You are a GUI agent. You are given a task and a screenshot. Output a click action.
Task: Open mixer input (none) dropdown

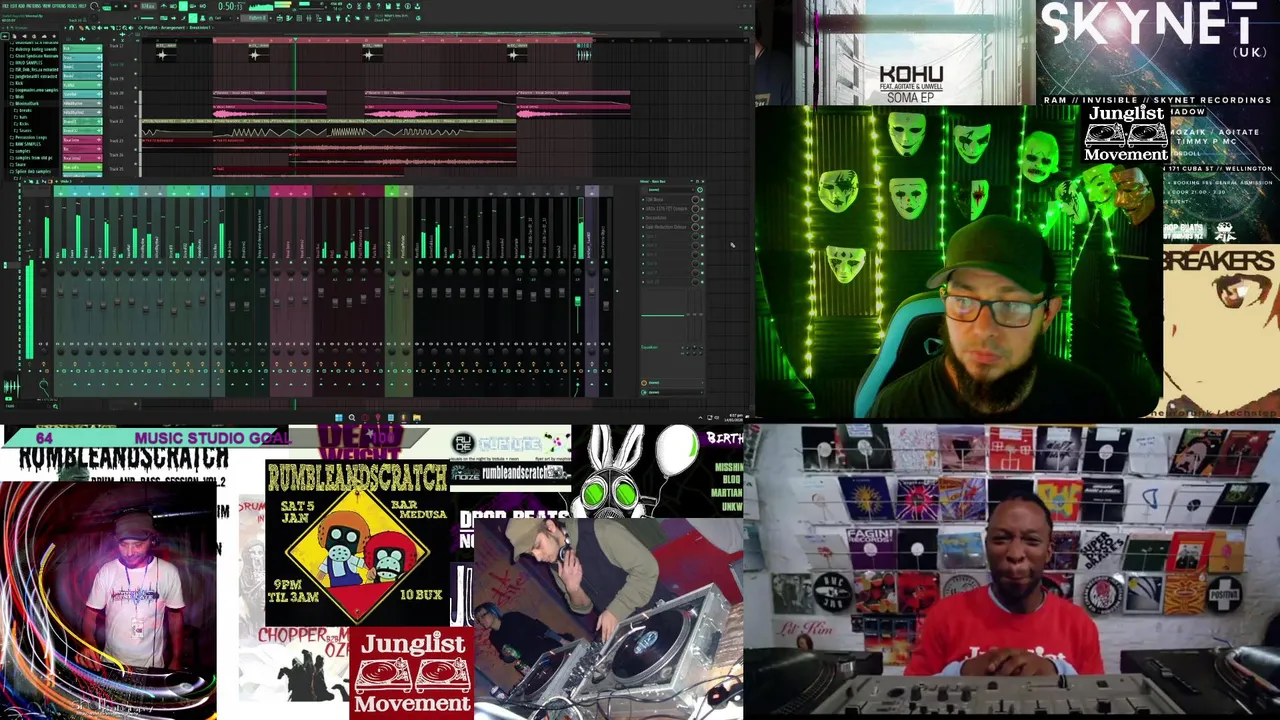tap(671, 190)
